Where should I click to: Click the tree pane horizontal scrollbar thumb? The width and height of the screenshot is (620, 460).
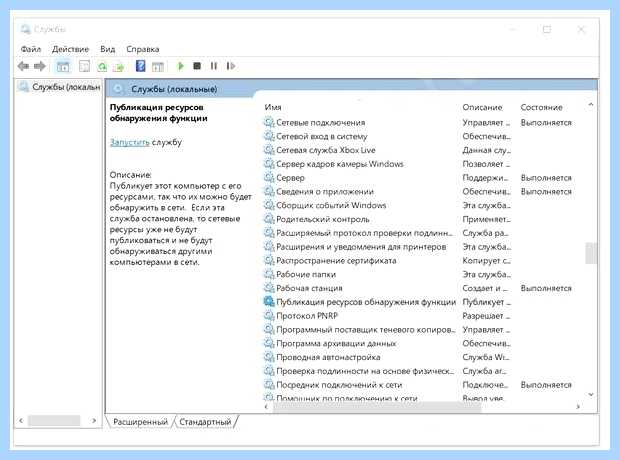(54, 421)
